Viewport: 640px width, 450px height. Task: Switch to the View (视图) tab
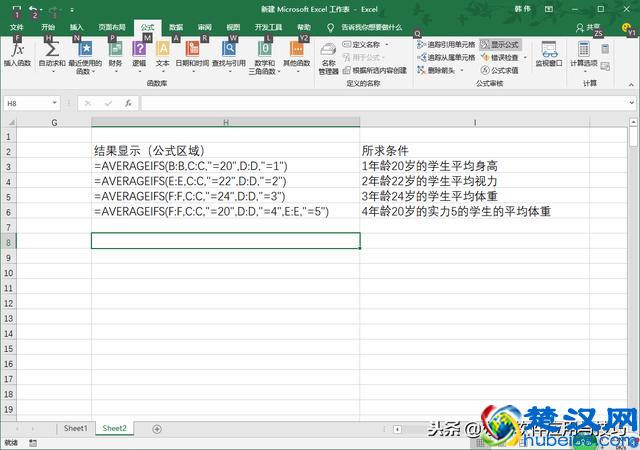[x=233, y=27]
